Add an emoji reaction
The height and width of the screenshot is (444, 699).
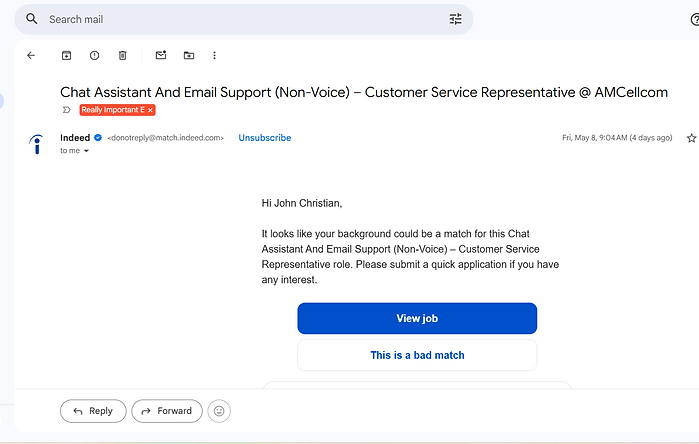click(219, 411)
